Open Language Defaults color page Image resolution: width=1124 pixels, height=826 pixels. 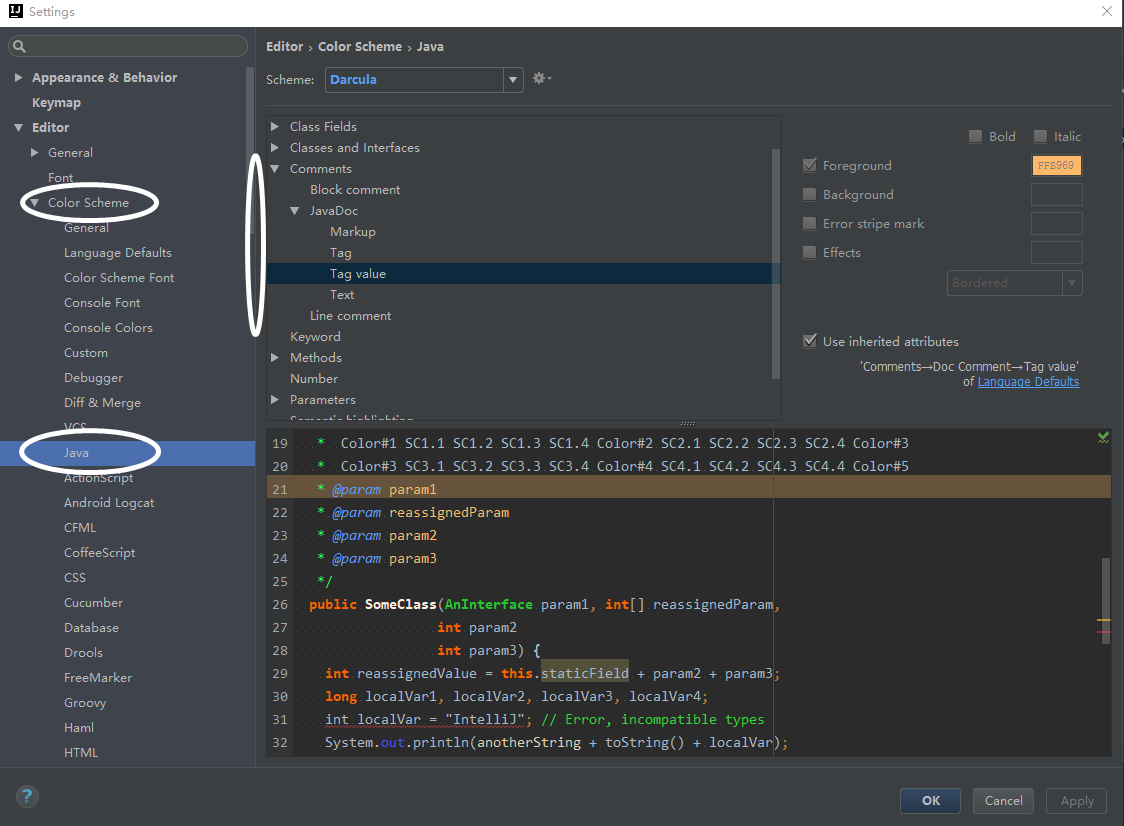tap(118, 252)
